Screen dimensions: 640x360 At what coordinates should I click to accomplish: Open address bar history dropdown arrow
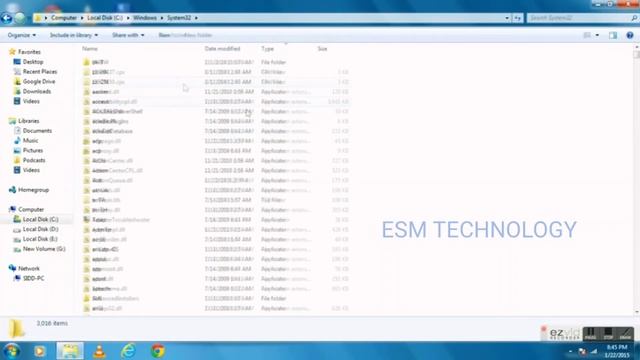(507, 18)
